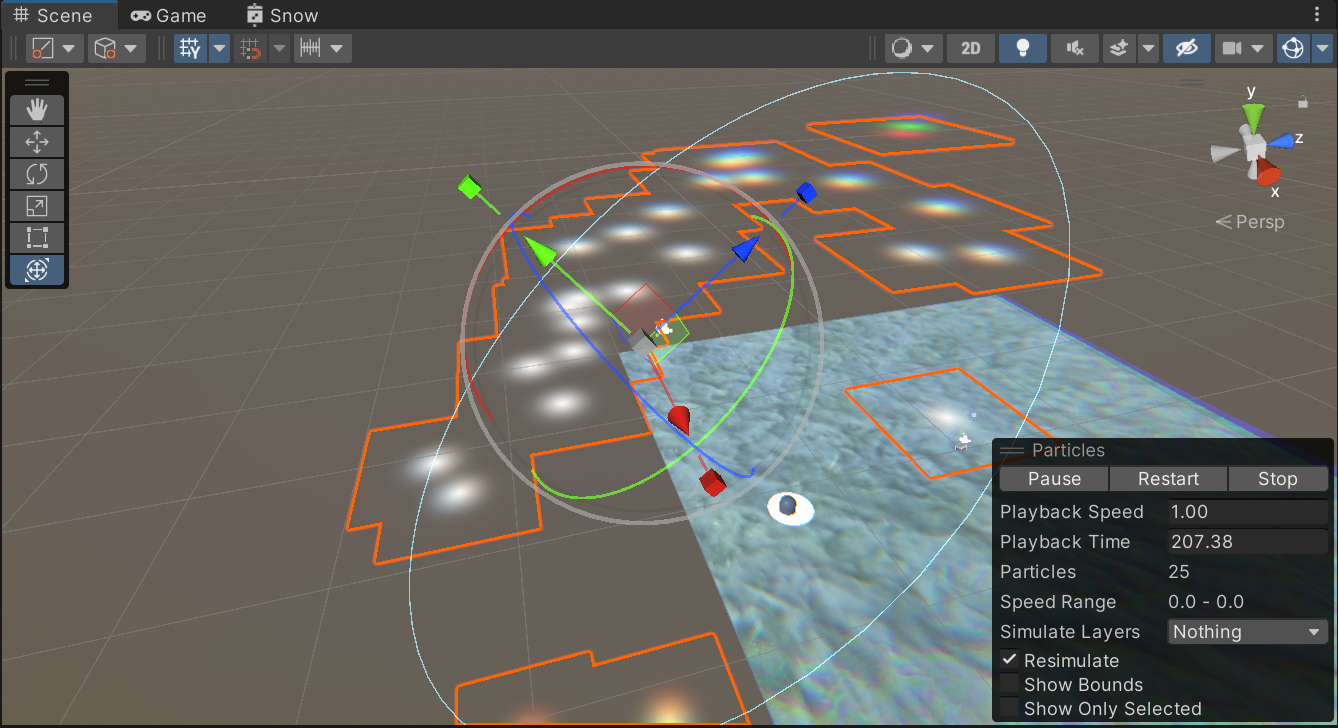Click the blue move arrow handle

tap(745, 248)
